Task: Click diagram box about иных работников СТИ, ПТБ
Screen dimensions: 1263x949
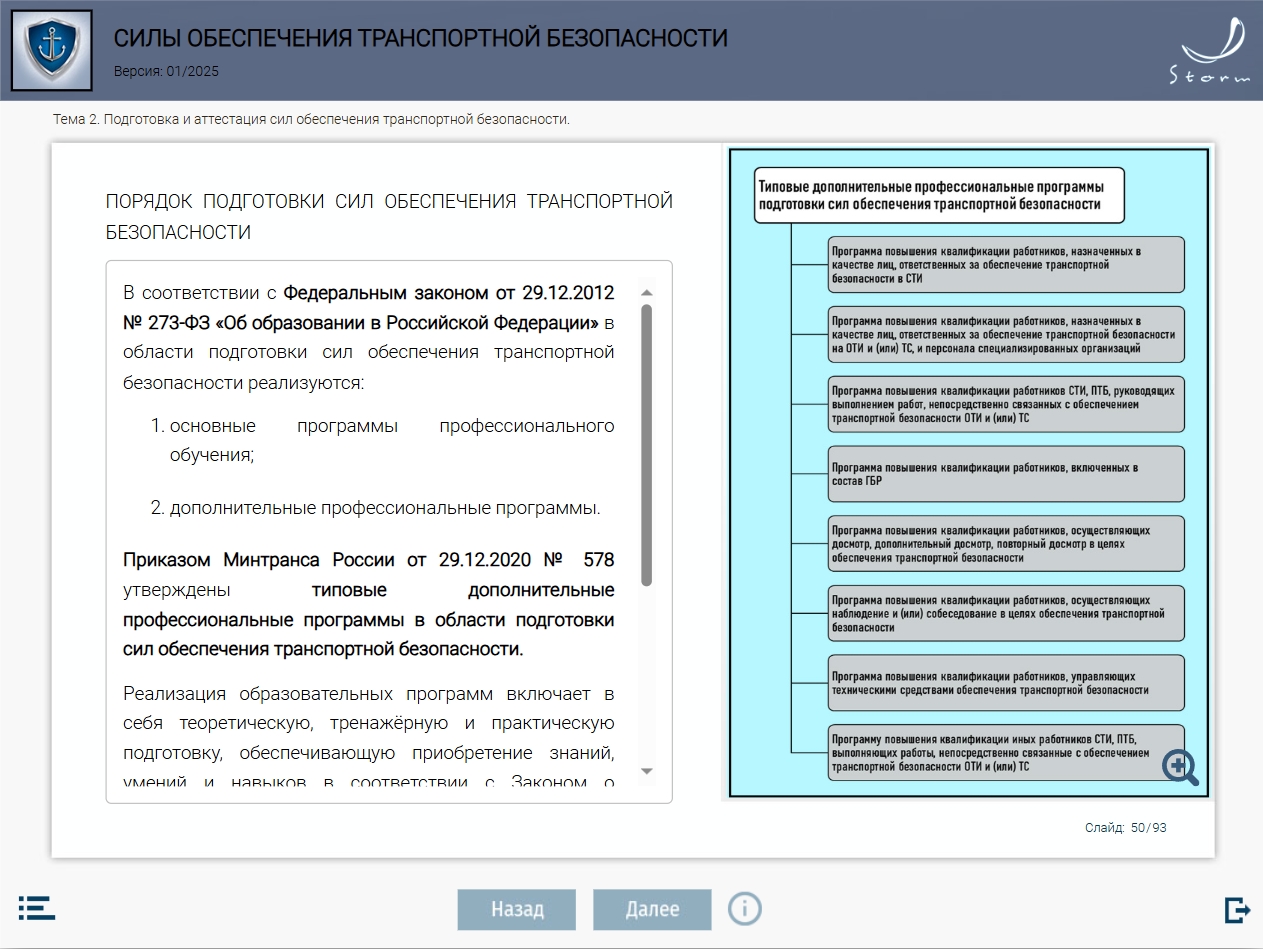Action: coord(1007,753)
